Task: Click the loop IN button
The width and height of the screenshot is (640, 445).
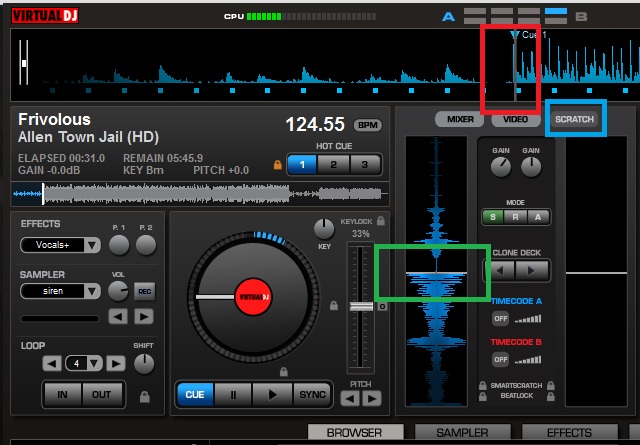Action: (62, 393)
